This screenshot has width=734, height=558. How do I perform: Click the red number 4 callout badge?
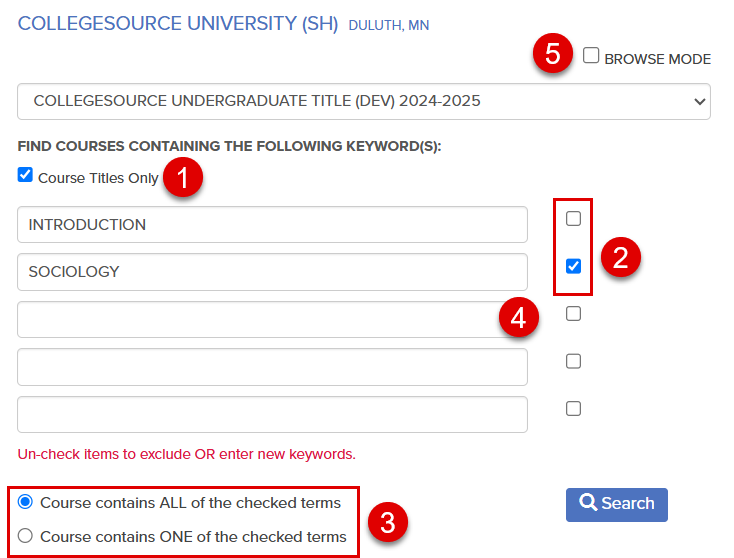(519, 317)
